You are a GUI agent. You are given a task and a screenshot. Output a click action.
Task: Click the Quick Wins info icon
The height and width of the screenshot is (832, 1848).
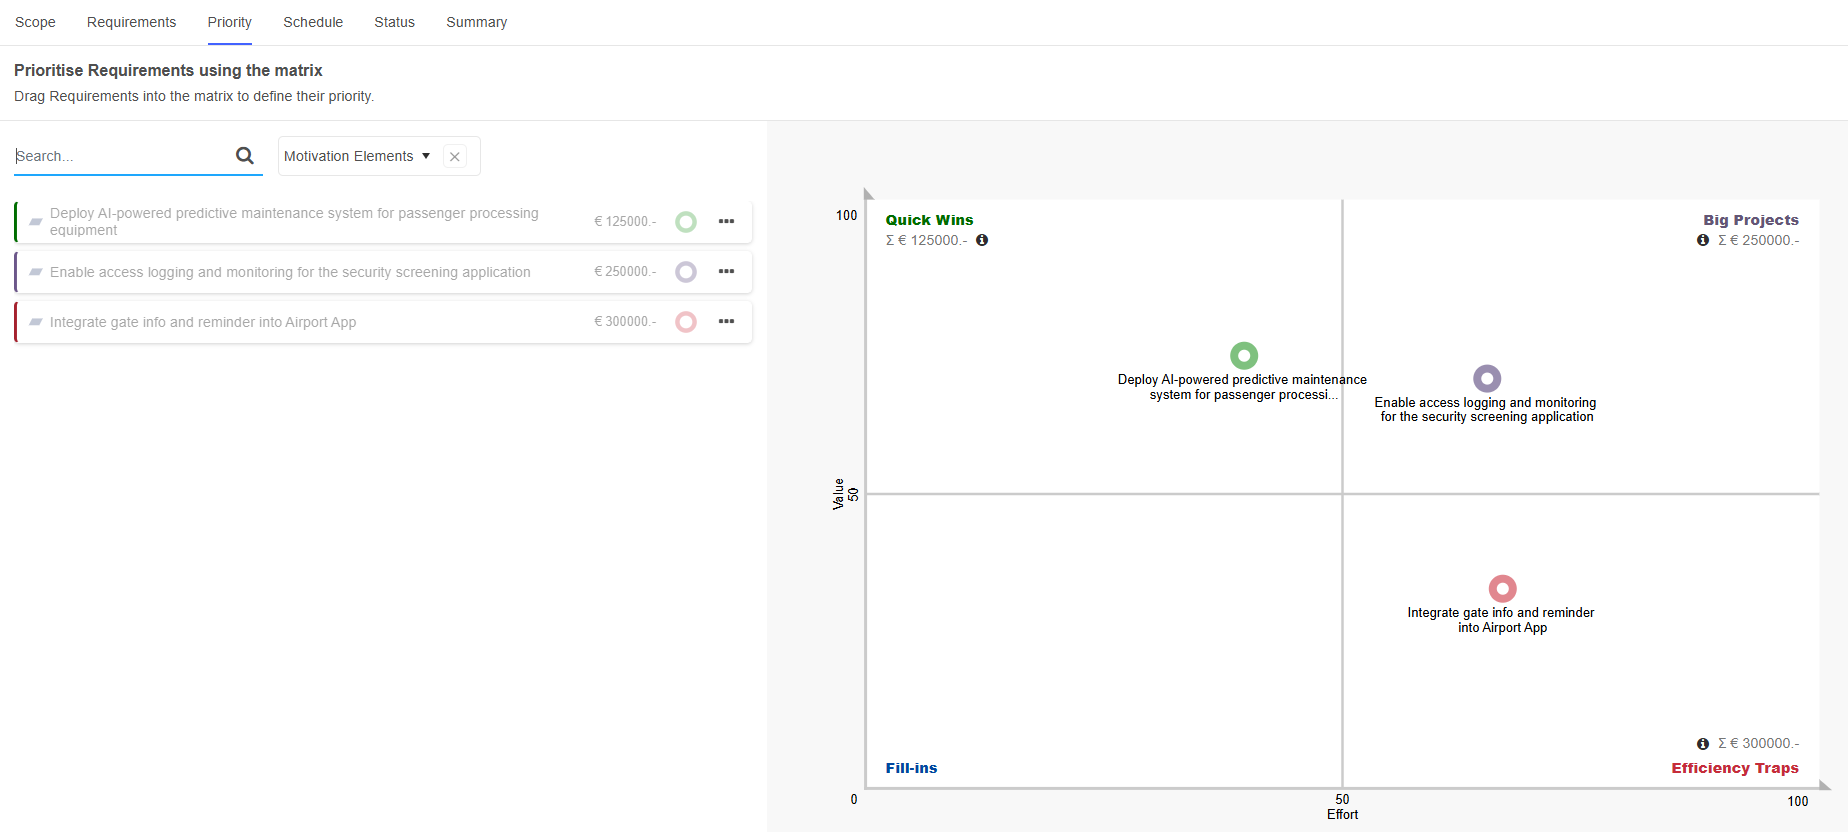pos(982,240)
